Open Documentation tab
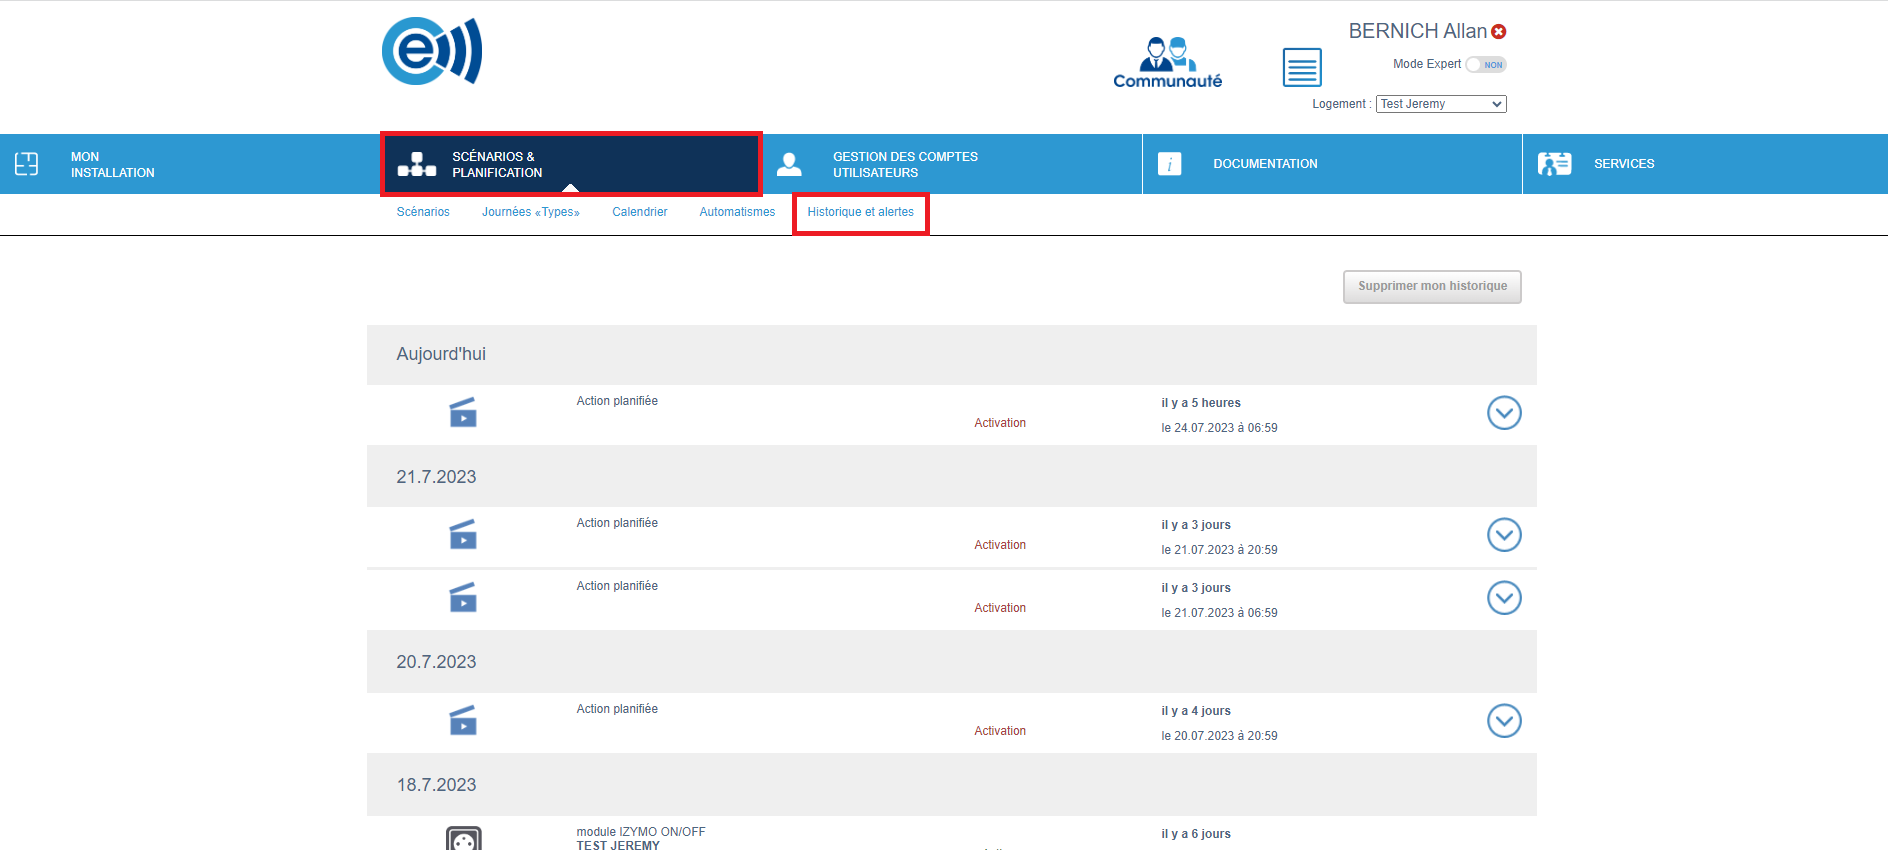The height and width of the screenshot is (850, 1888). click(1332, 164)
